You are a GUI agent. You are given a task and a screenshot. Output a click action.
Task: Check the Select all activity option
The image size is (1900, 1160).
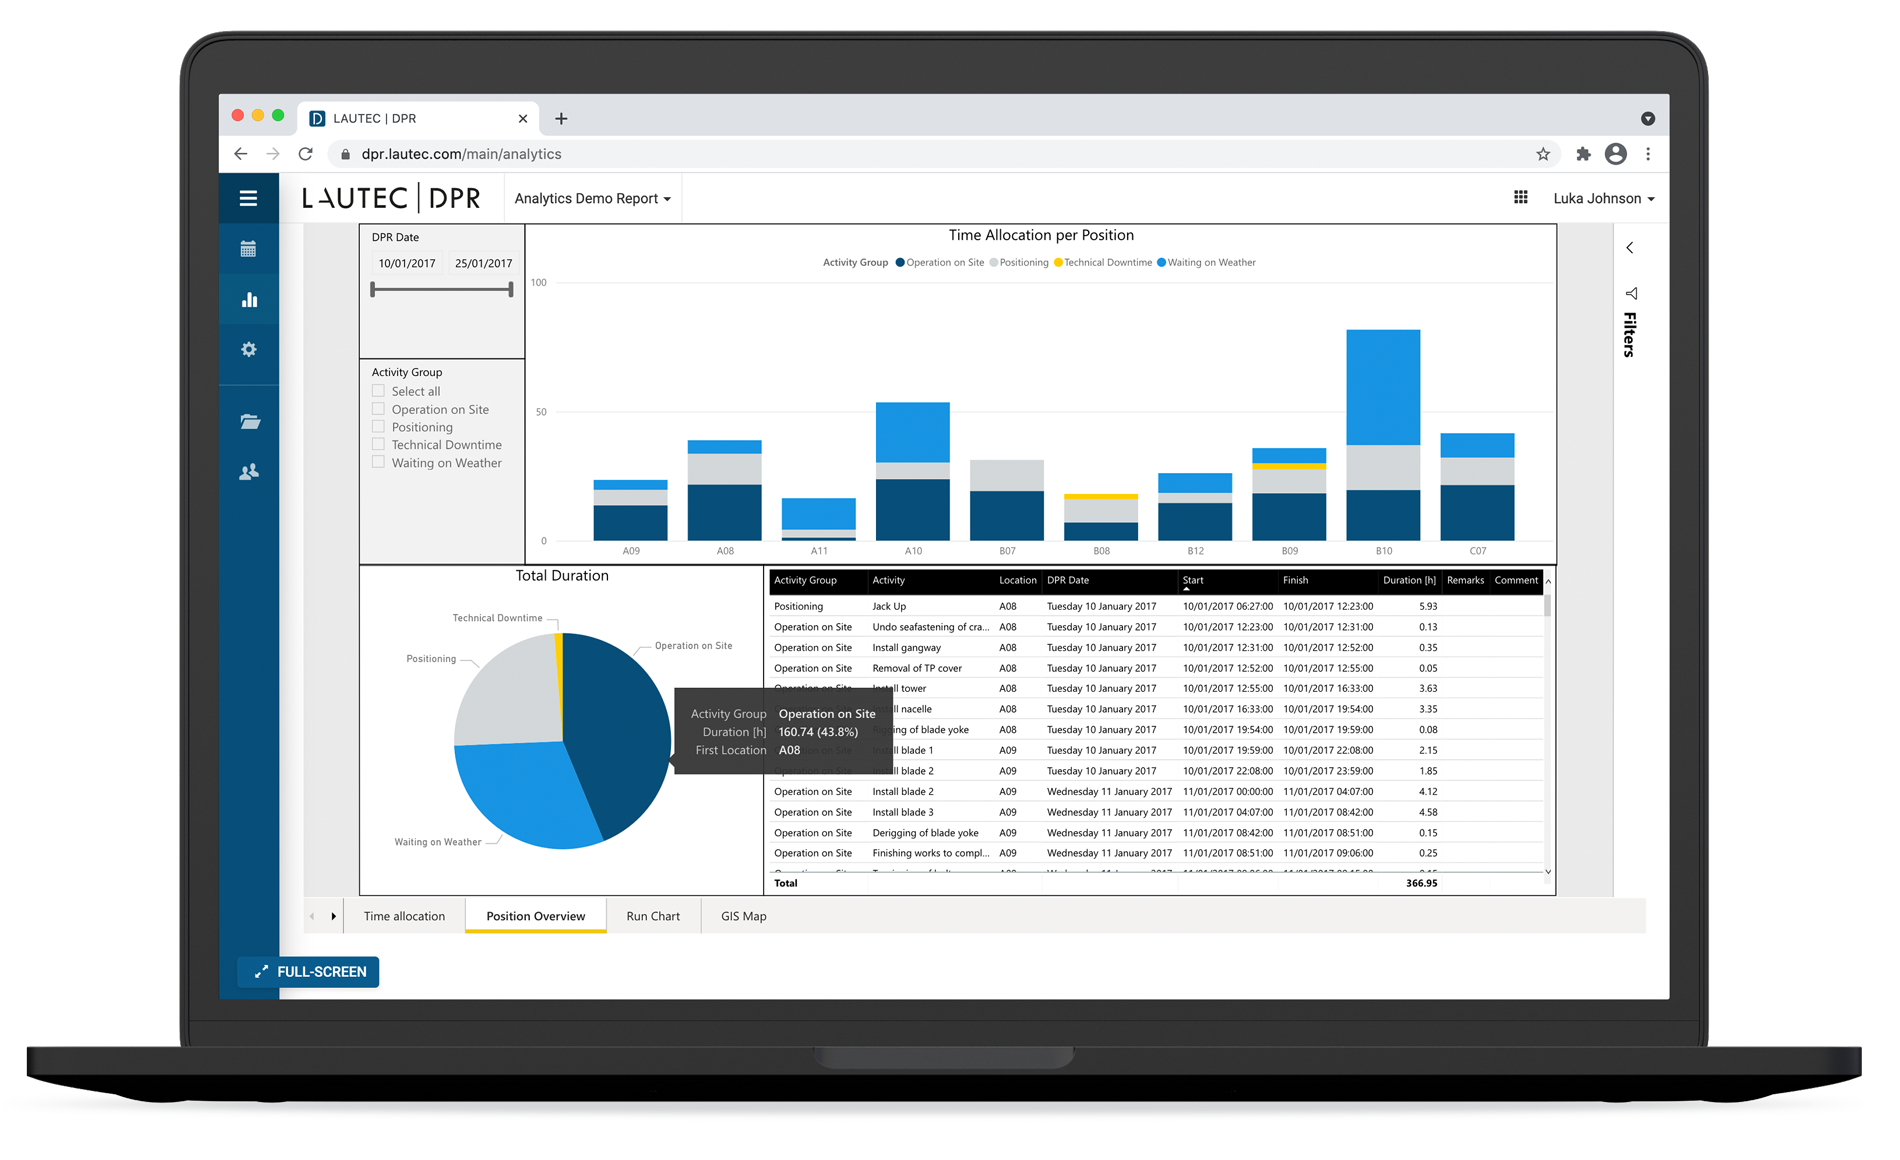pyautogui.click(x=379, y=390)
